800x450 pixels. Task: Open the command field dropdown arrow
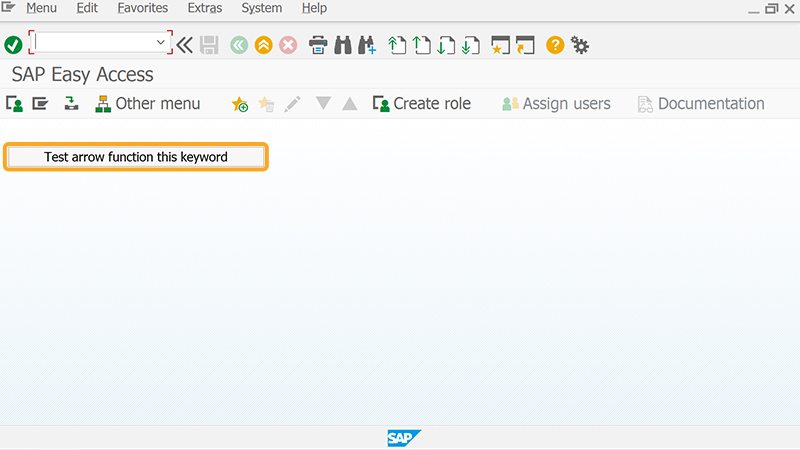click(160, 42)
